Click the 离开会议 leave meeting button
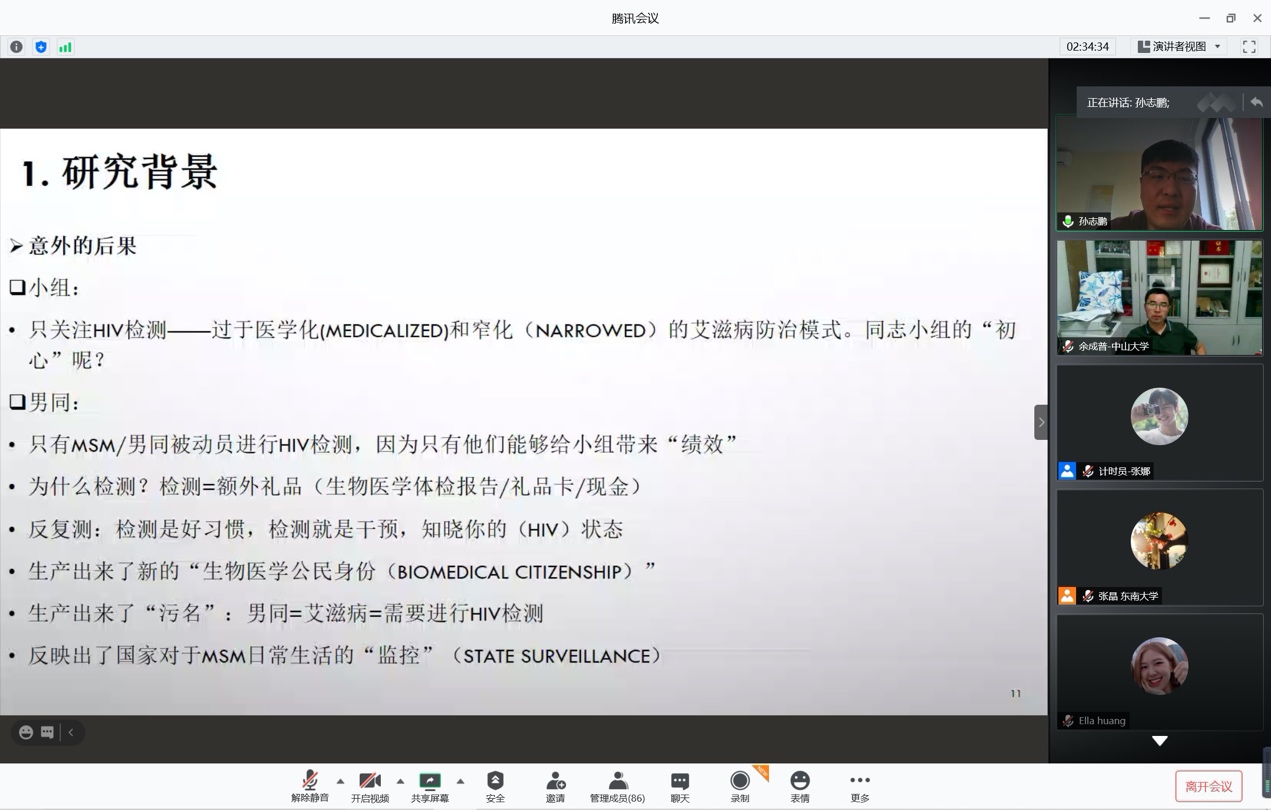Viewport: 1271px width, 810px height. (x=1208, y=786)
